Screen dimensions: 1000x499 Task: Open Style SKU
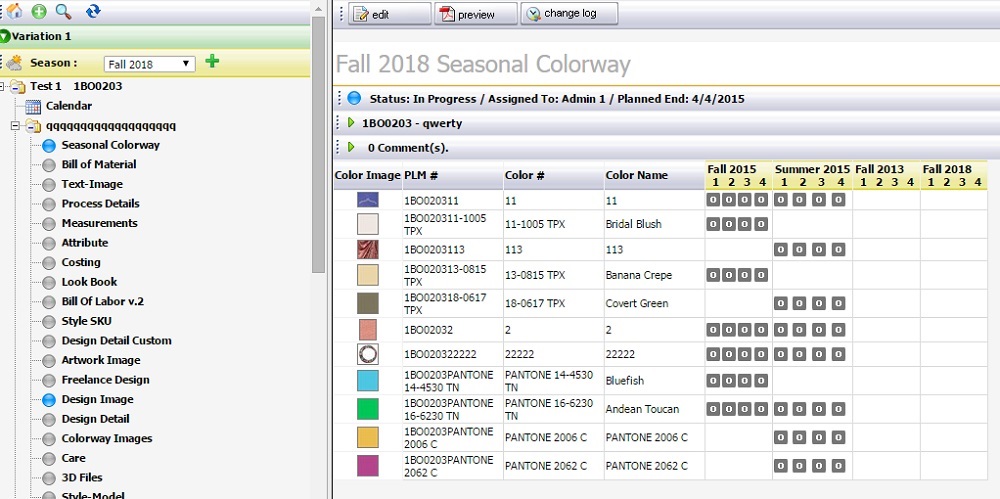(86, 321)
